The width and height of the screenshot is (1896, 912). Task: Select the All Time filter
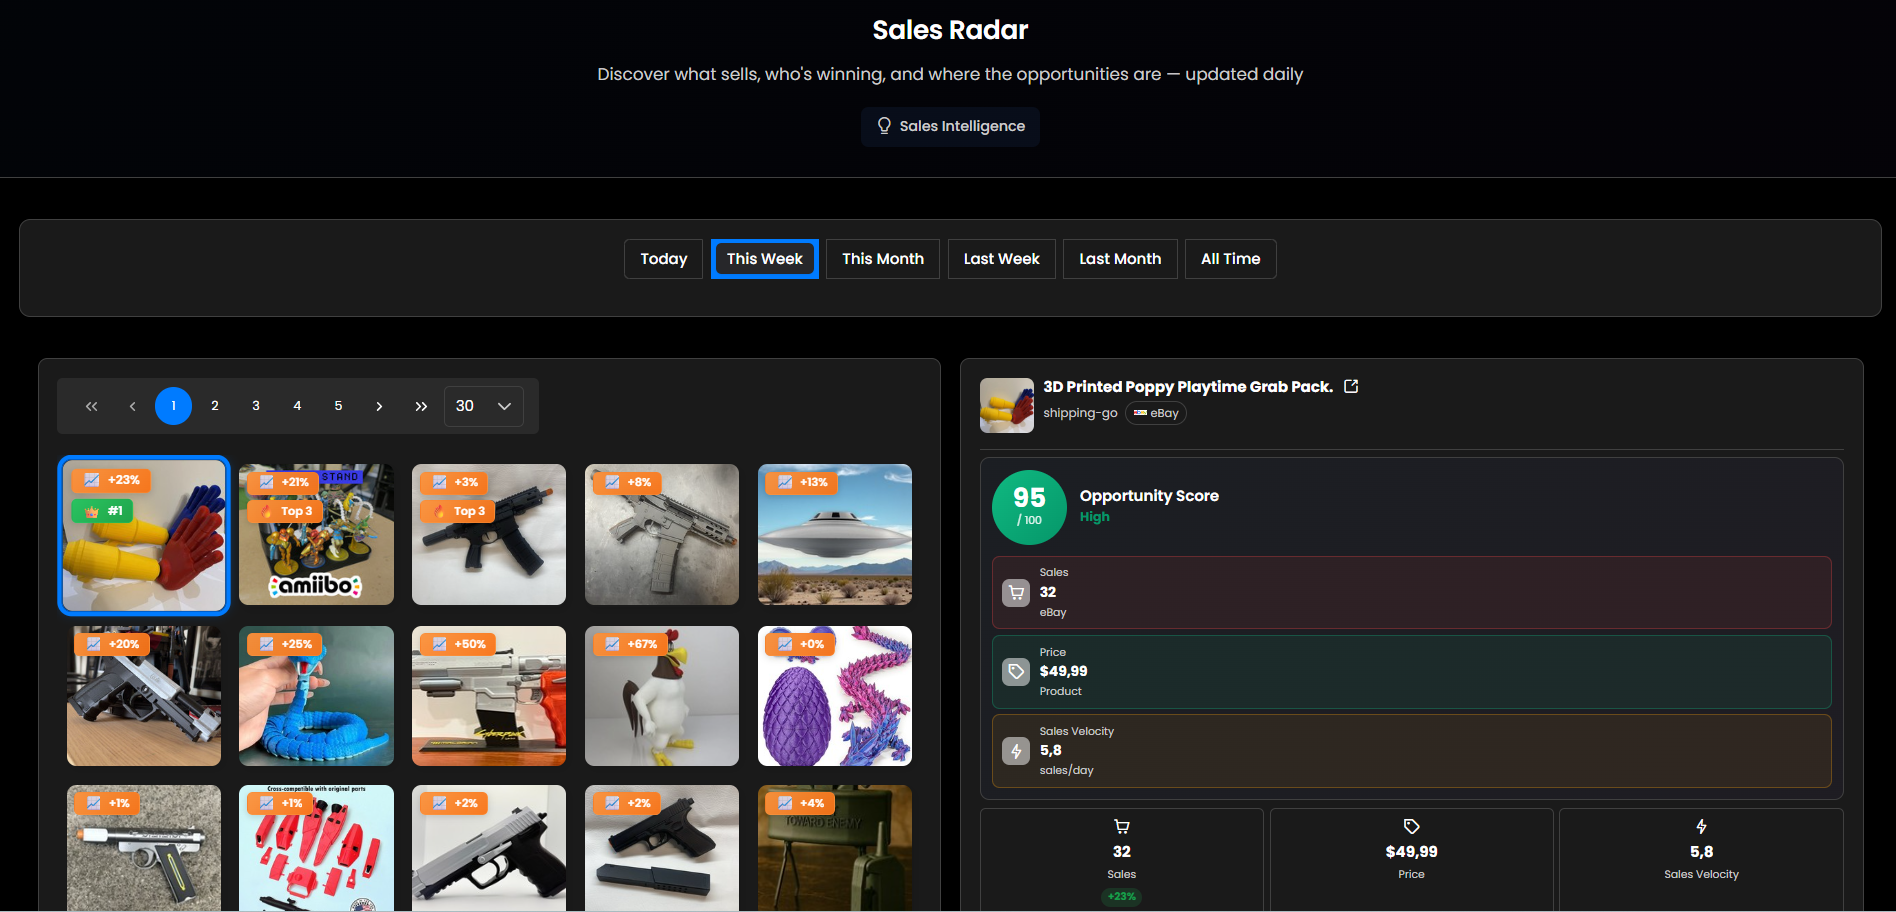coord(1230,259)
